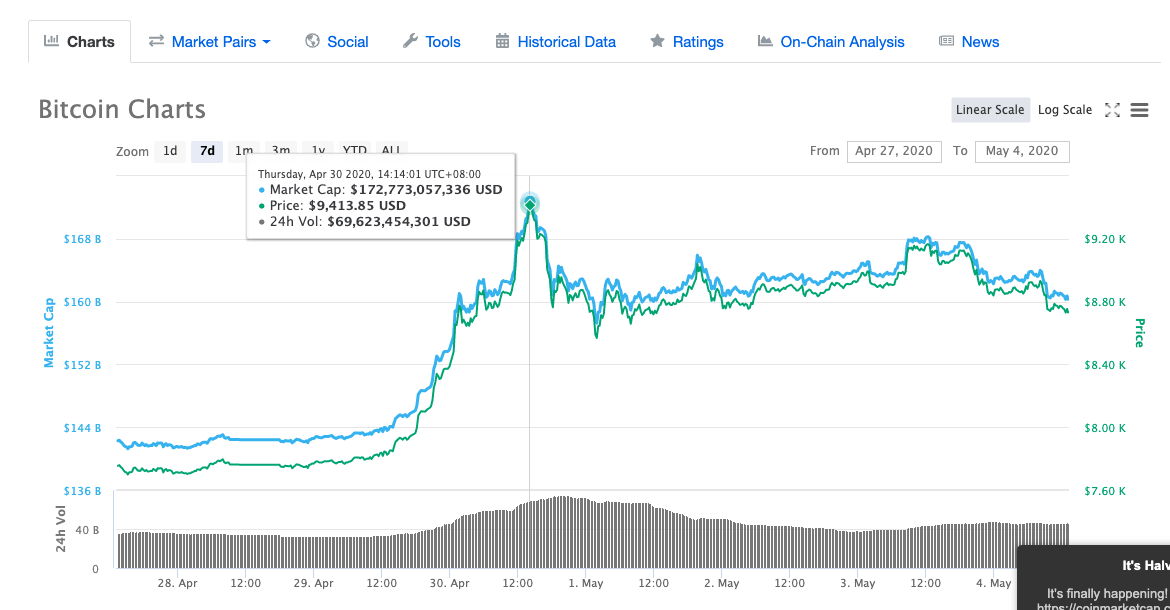The height and width of the screenshot is (610, 1170).
Task: Click the $8.40 K price label
Action: 1105,365
